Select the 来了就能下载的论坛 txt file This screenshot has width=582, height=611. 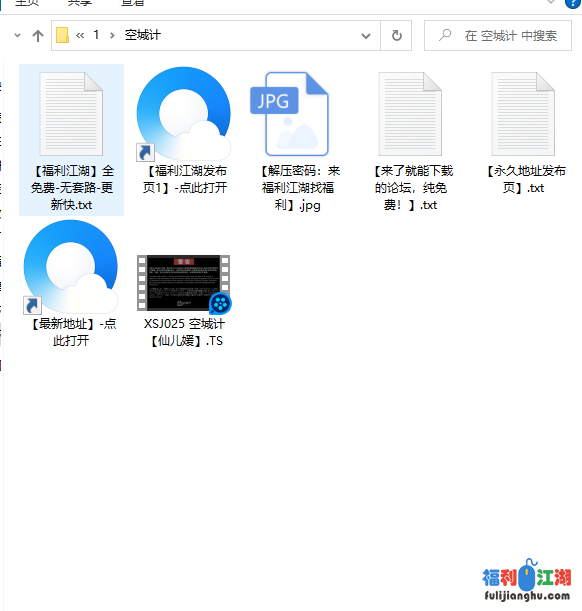[x=410, y=114]
